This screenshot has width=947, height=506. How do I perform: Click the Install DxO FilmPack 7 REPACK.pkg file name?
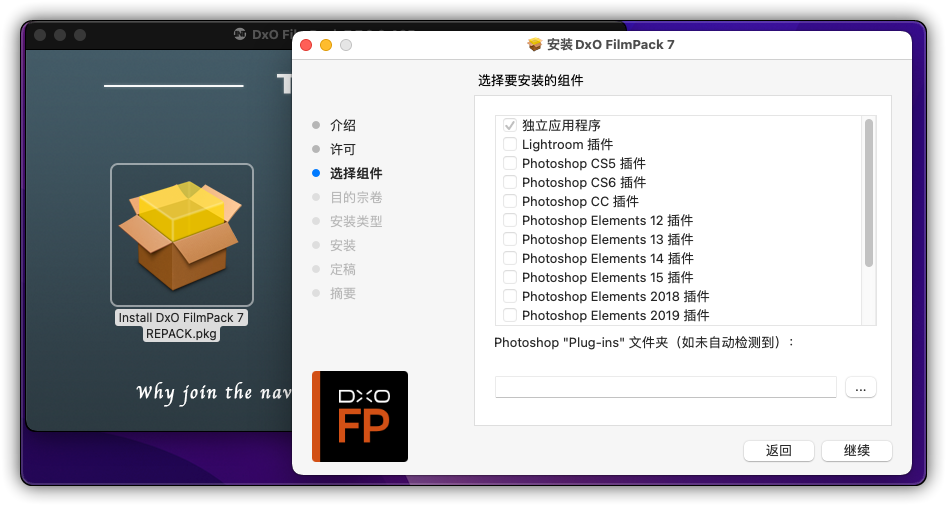(x=181, y=325)
